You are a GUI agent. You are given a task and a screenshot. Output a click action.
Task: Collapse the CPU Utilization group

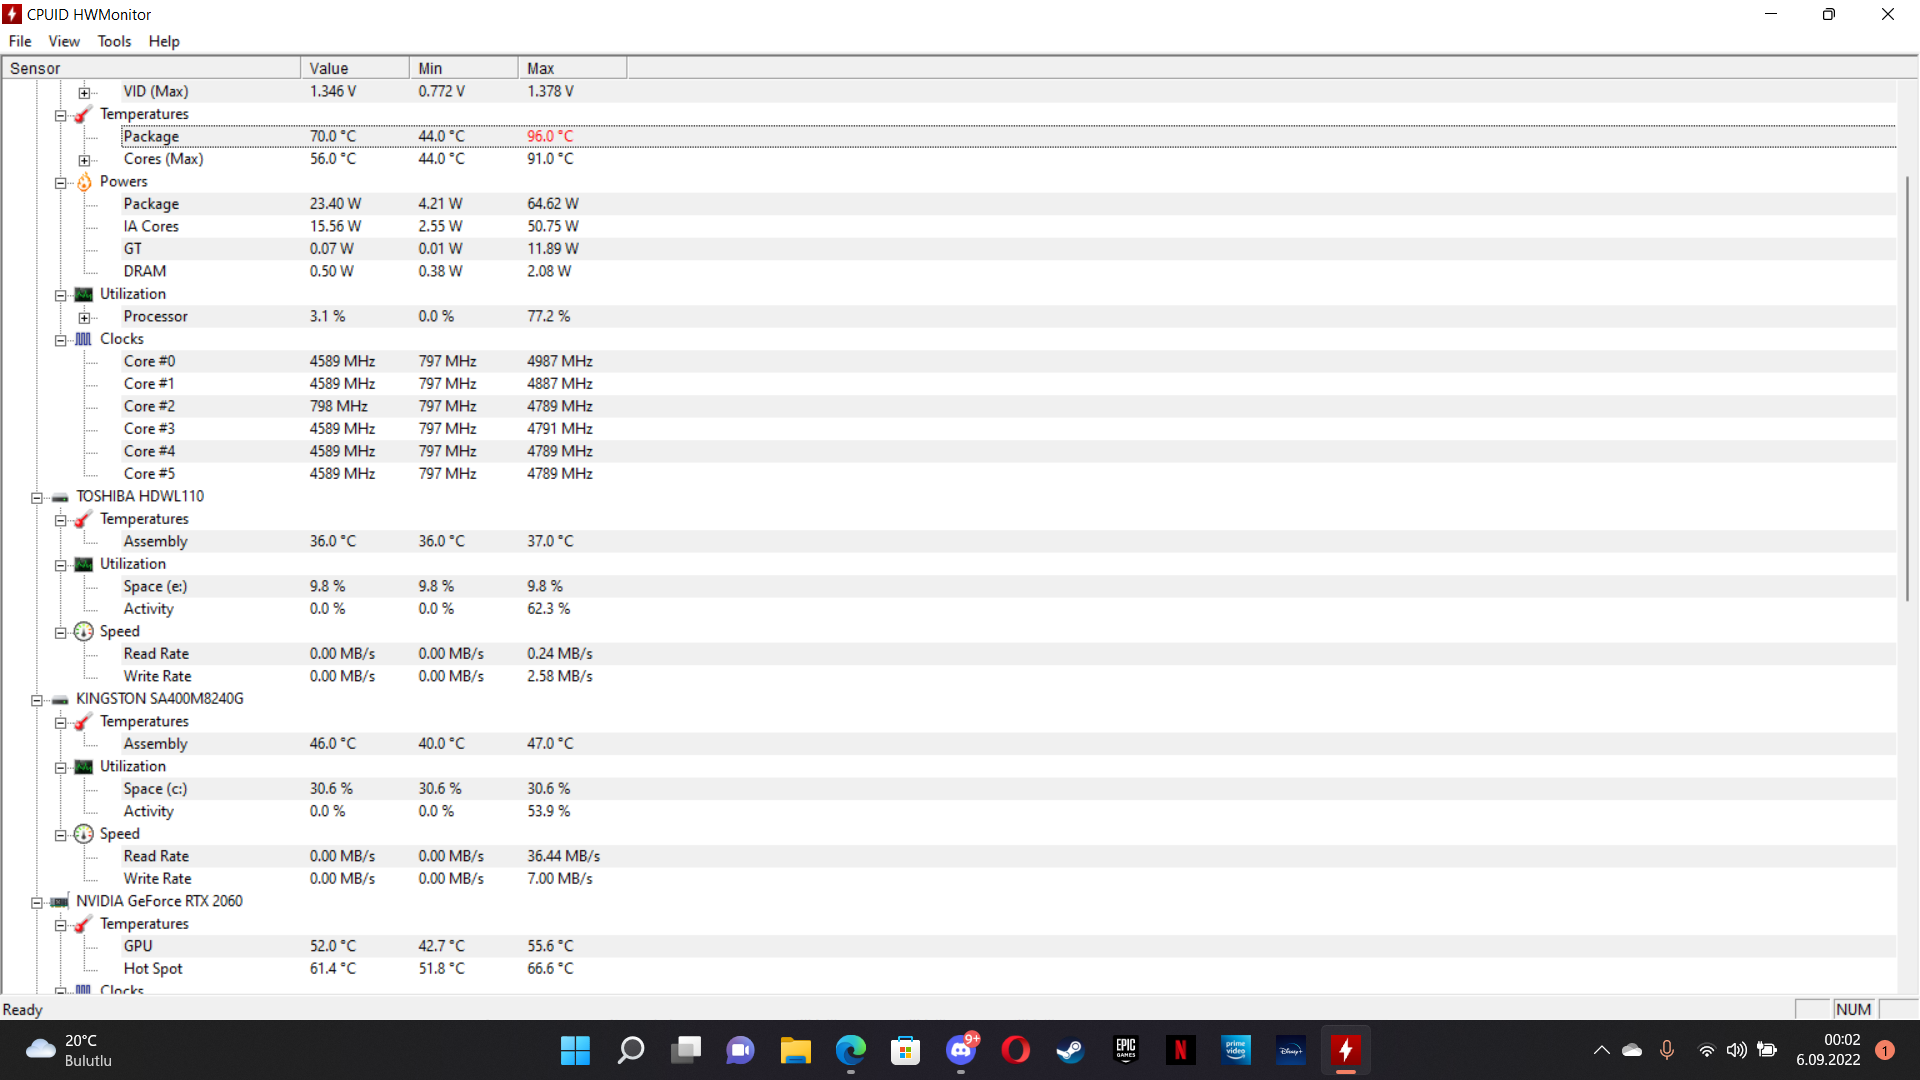pos(61,295)
